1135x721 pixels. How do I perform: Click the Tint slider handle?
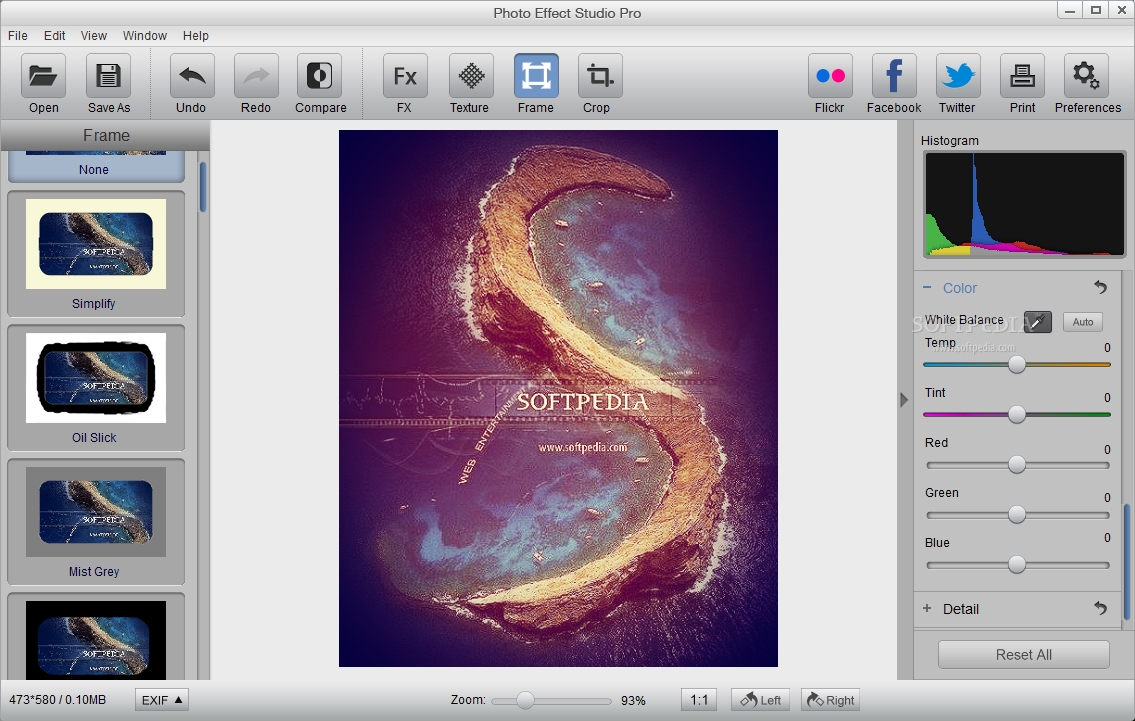click(1017, 414)
